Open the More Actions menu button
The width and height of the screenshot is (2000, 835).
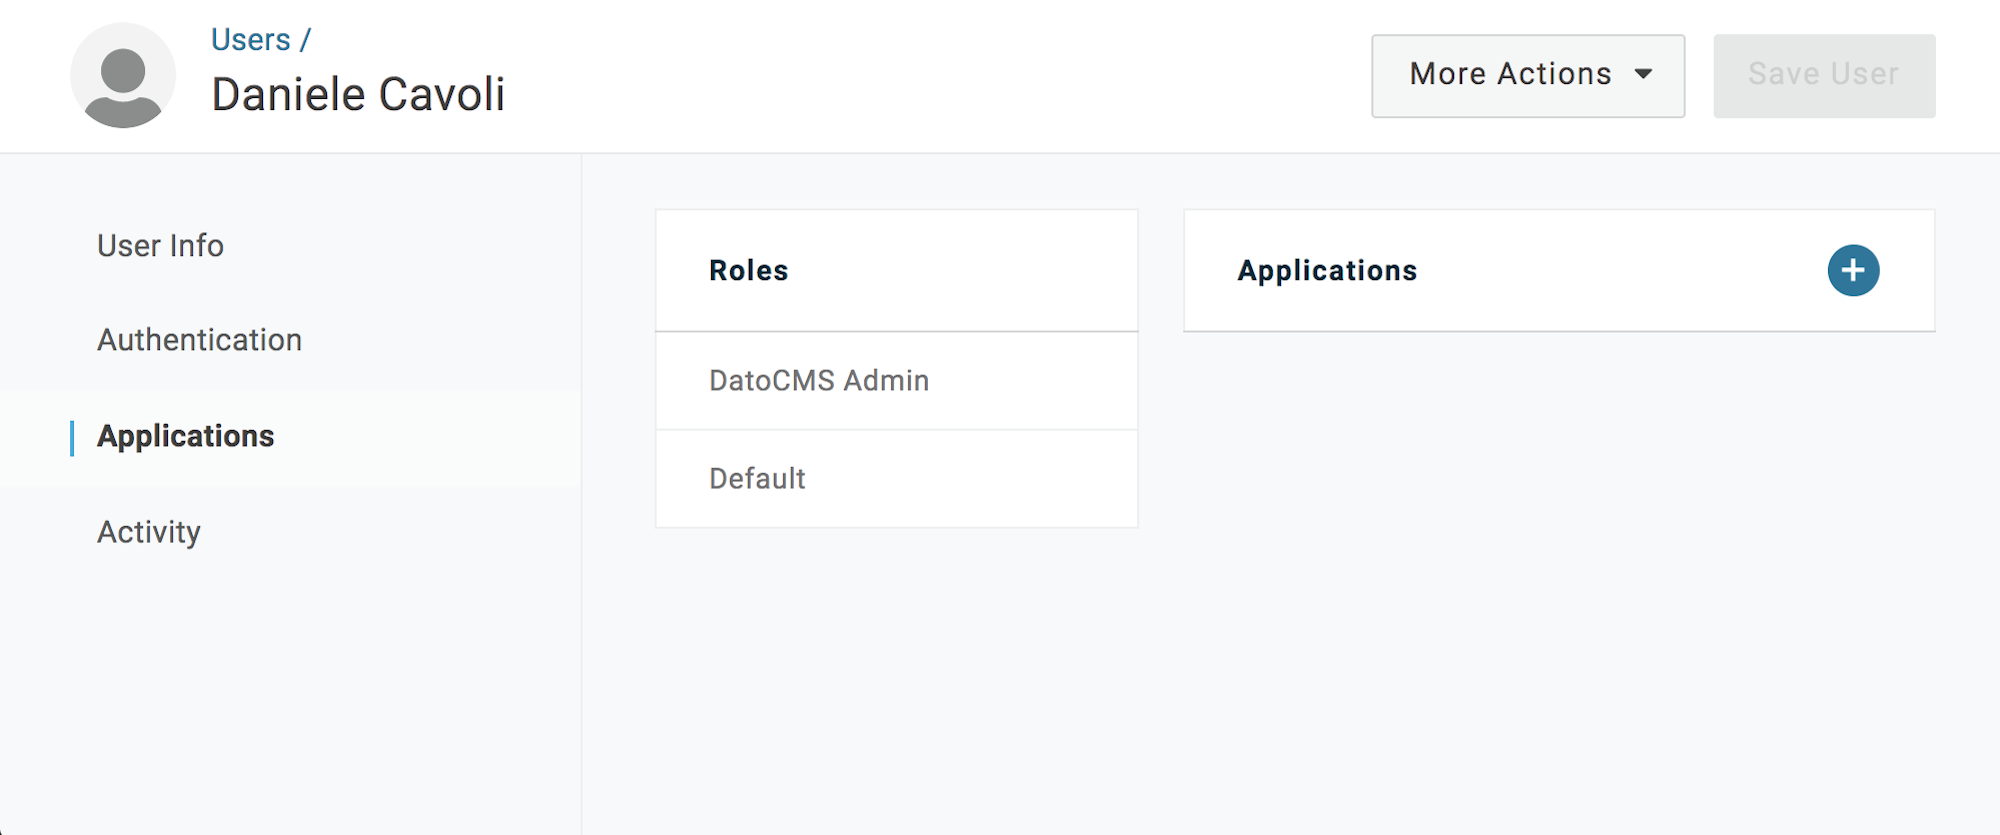point(1528,76)
